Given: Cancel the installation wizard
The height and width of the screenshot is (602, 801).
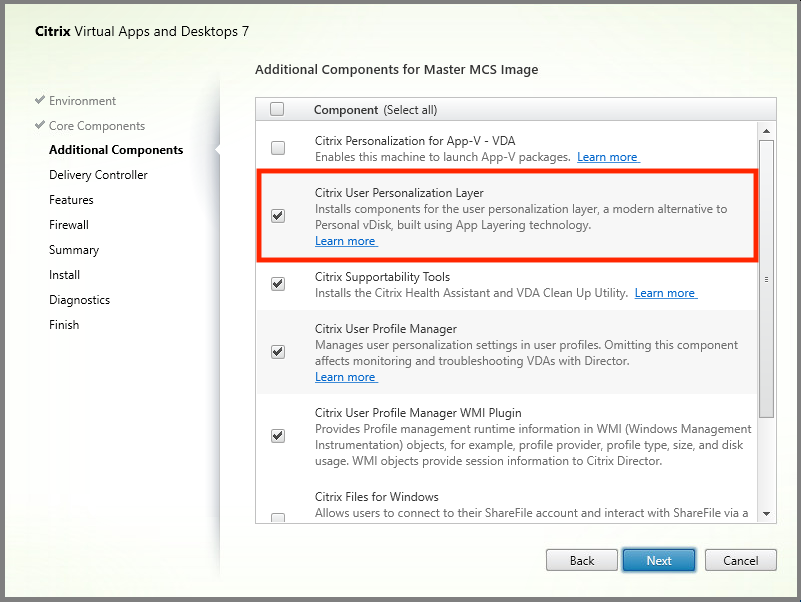Looking at the screenshot, I should click(x=741, y=560).
